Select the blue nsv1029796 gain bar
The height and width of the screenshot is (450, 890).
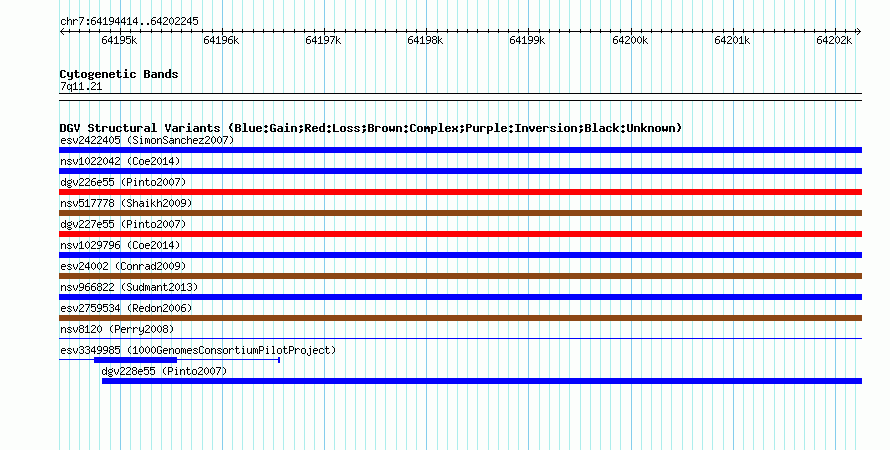[460, 255]
